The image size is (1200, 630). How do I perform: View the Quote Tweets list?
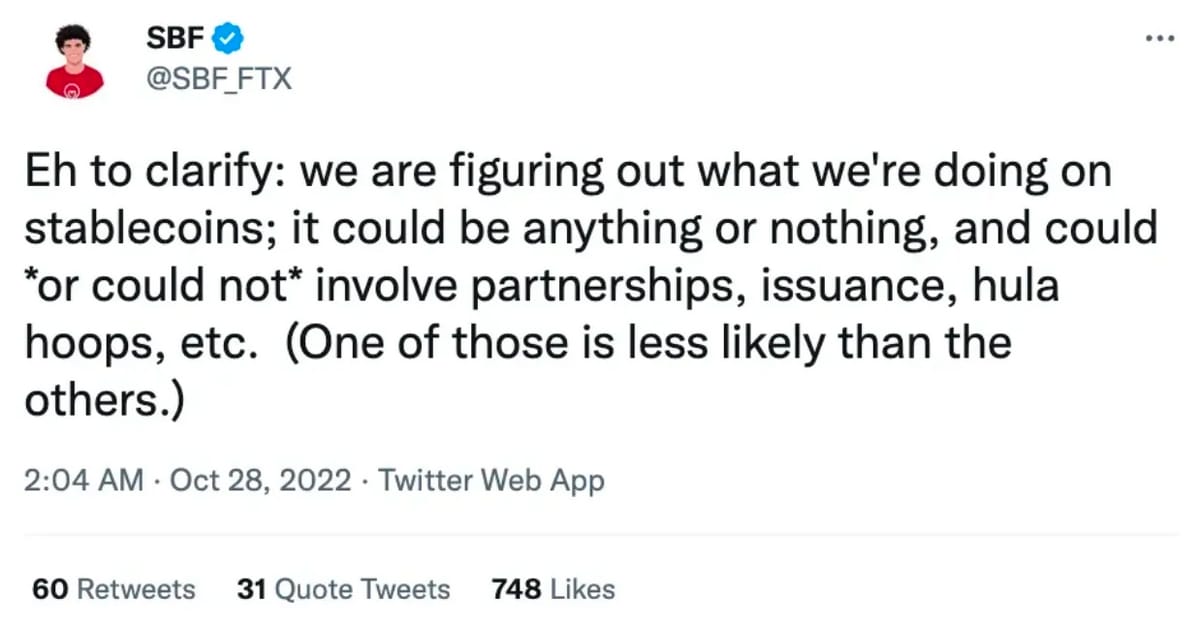[343, 589]
